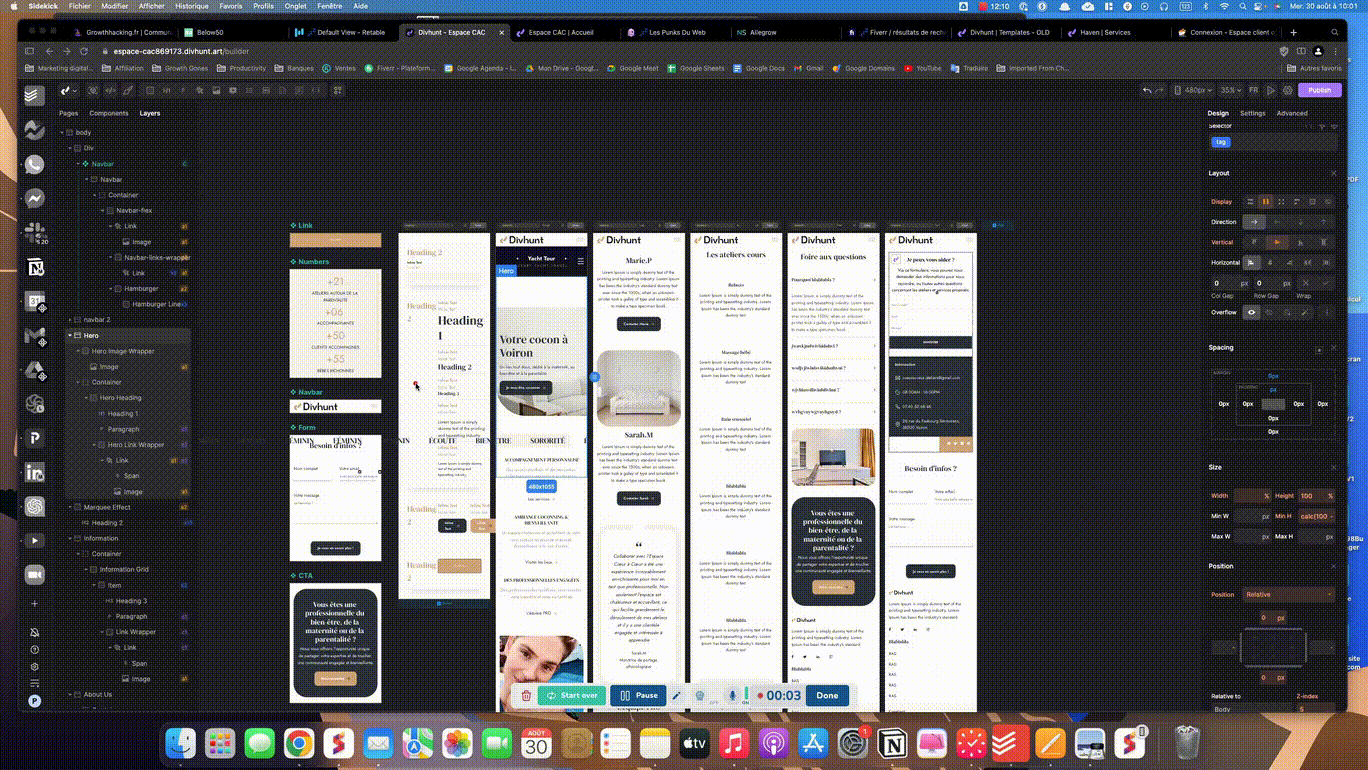The width and height of the screenshot is (1368, 770).
Task: Open Zoom app in Sidekick sidebar
Action: 35,574
